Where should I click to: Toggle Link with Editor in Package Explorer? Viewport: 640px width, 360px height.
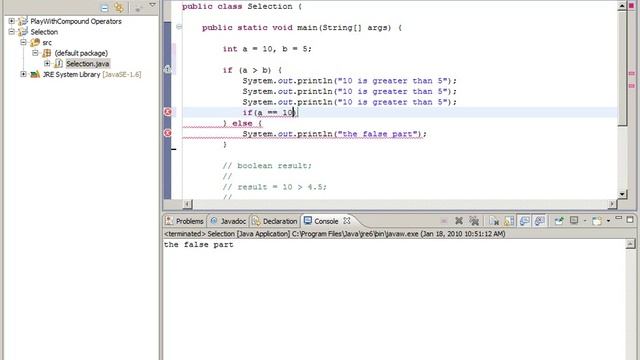pos(119,7)
